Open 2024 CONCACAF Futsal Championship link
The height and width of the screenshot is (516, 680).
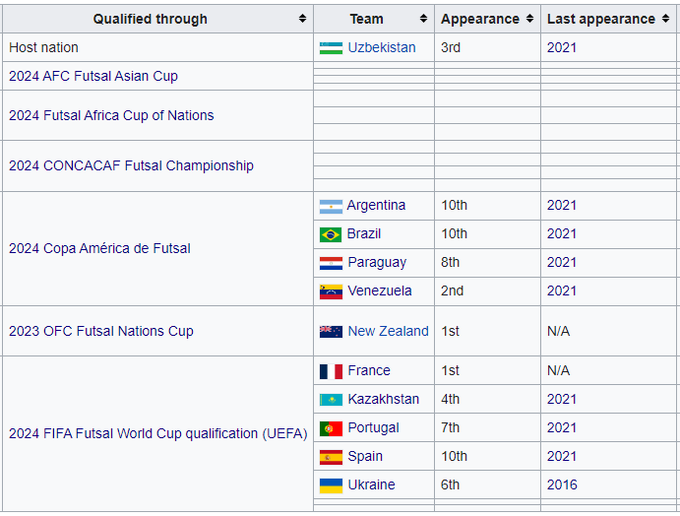click(131, 166)
